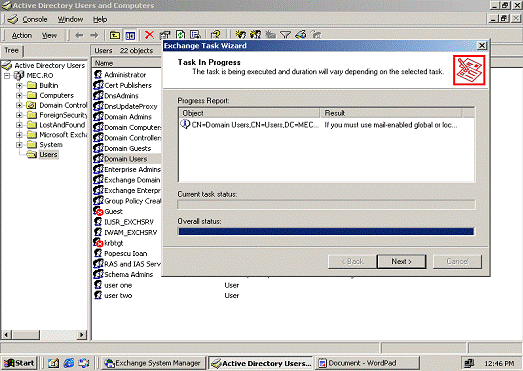This screenshot has height=371, width=523.
Task: Open the Console menu
Action: [x=35, y=19]
